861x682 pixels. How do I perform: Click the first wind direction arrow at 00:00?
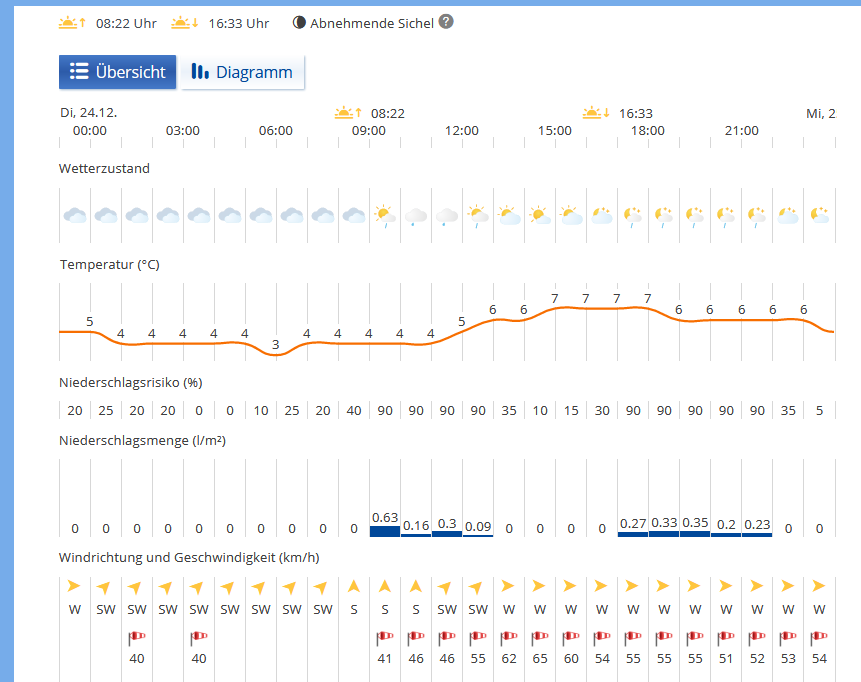tap(75, 586)
